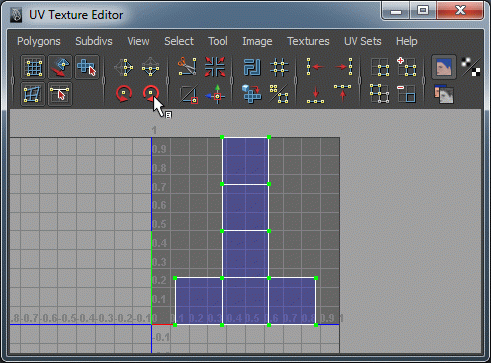Open the View menu
This screenshot has width=491, height=363.
tap(138, 41)
